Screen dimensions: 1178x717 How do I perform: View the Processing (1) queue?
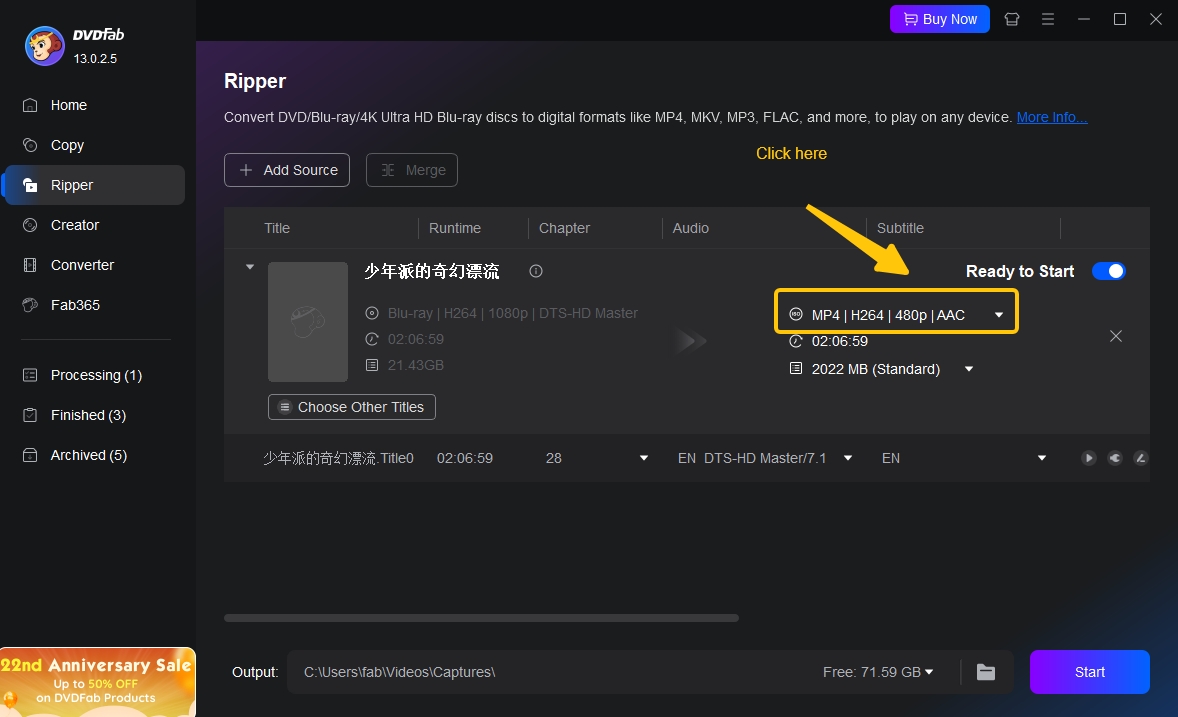point(94,375)
